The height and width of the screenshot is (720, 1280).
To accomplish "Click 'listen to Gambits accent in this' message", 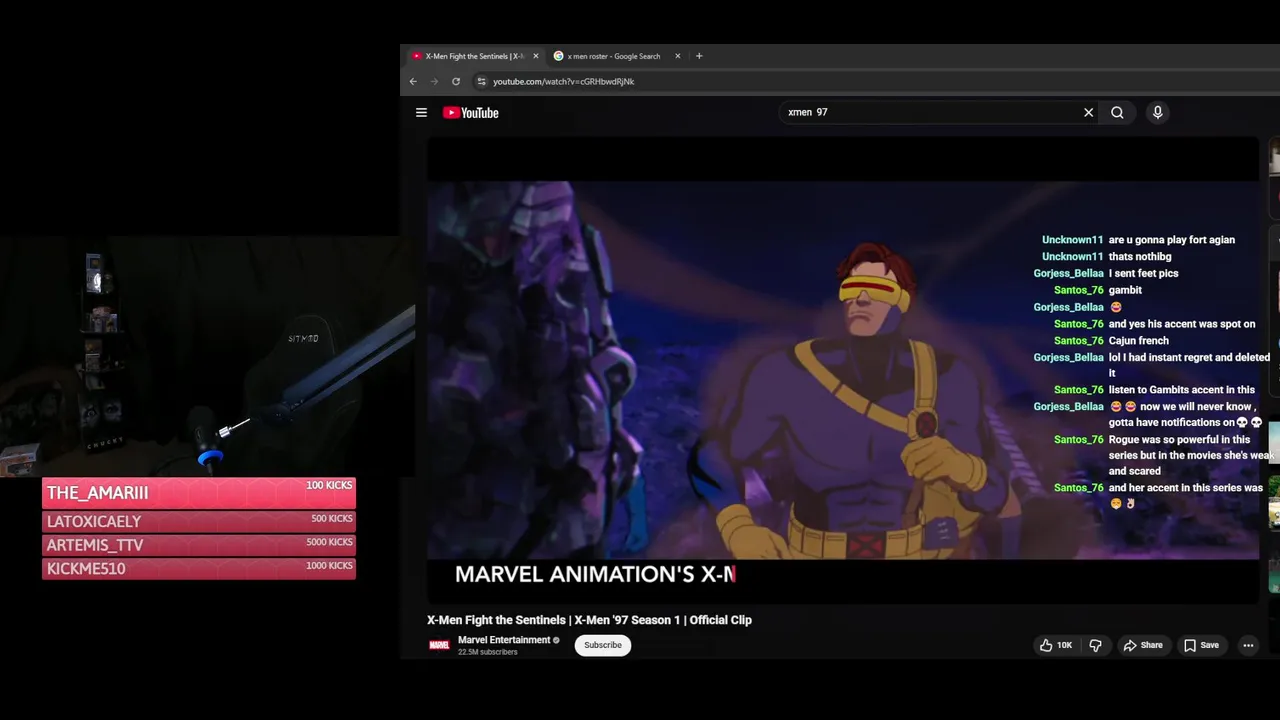I will click(1181, 390).
